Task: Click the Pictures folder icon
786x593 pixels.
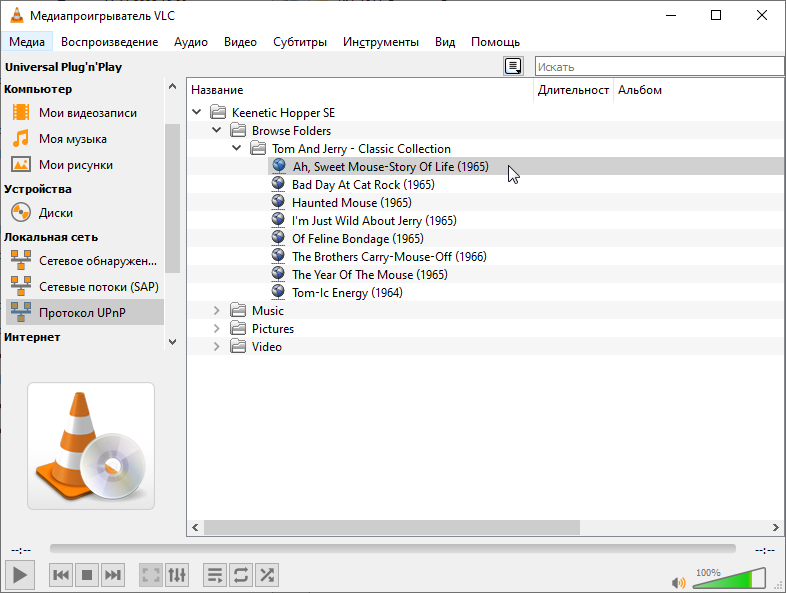Action: point(238,329)
